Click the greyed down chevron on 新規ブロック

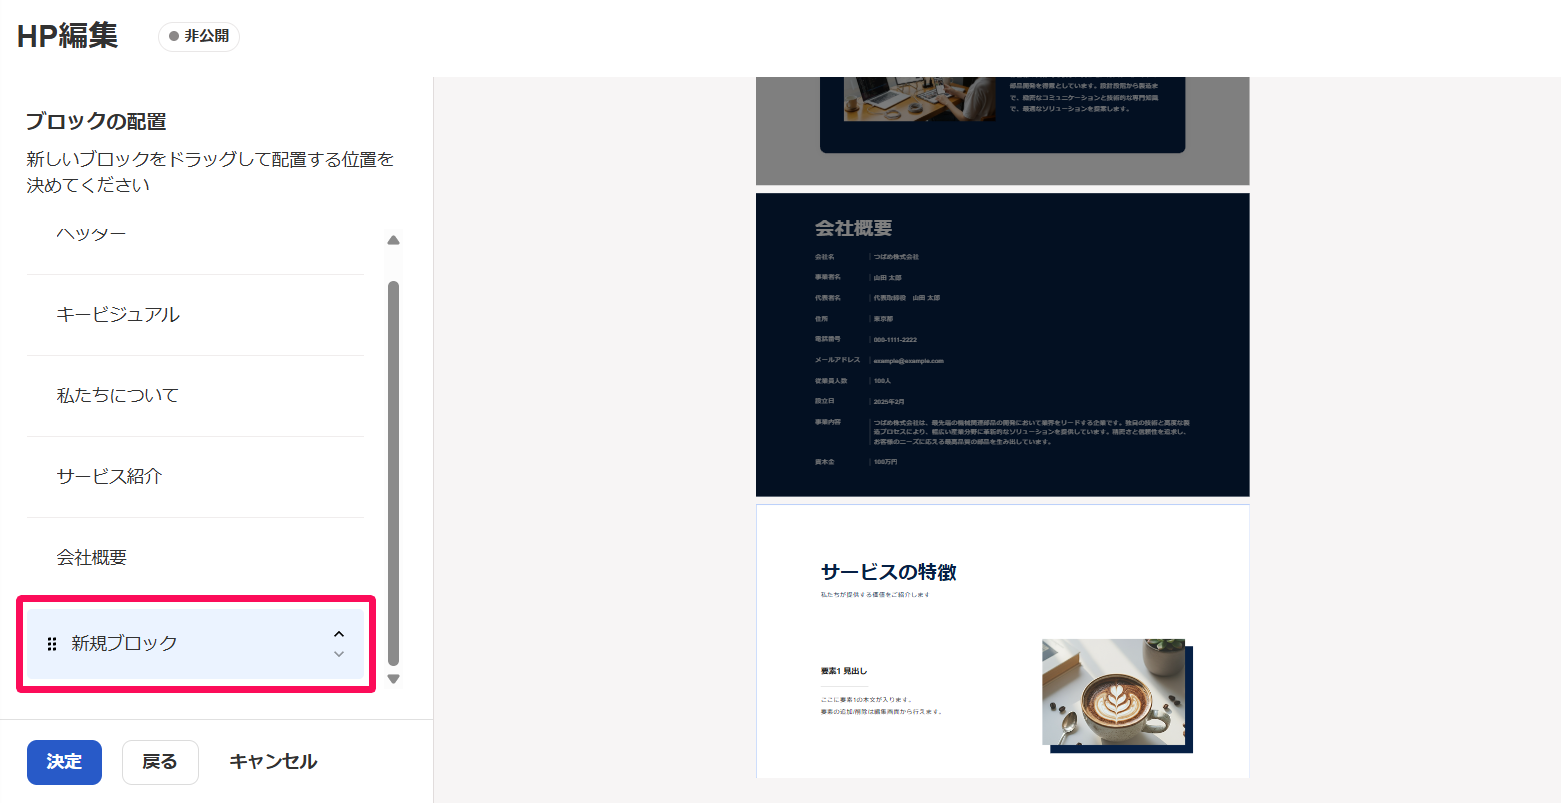[x=339, y=654]
